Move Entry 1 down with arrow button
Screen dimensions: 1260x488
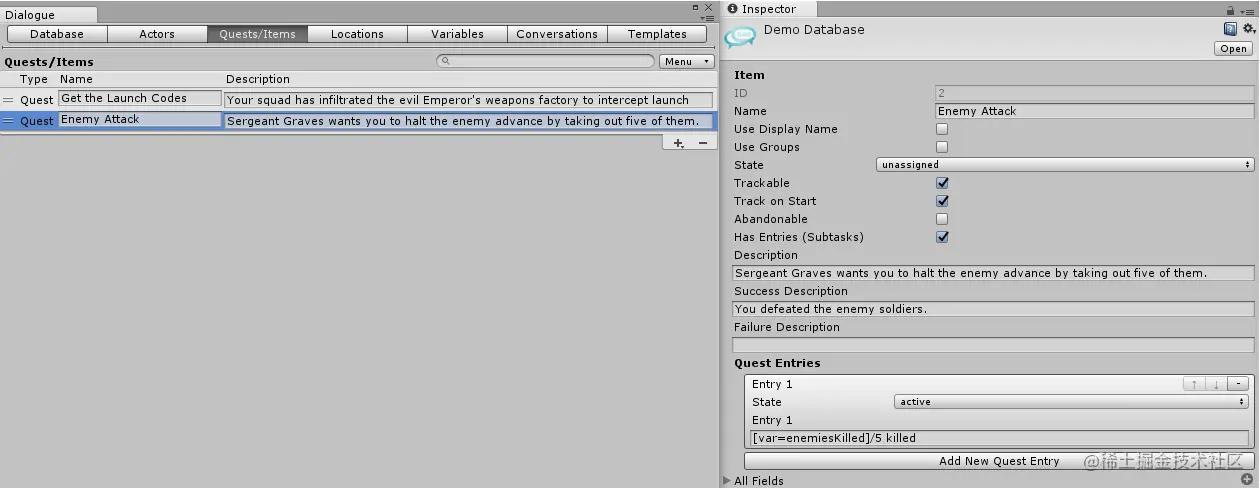point(1216,384)
